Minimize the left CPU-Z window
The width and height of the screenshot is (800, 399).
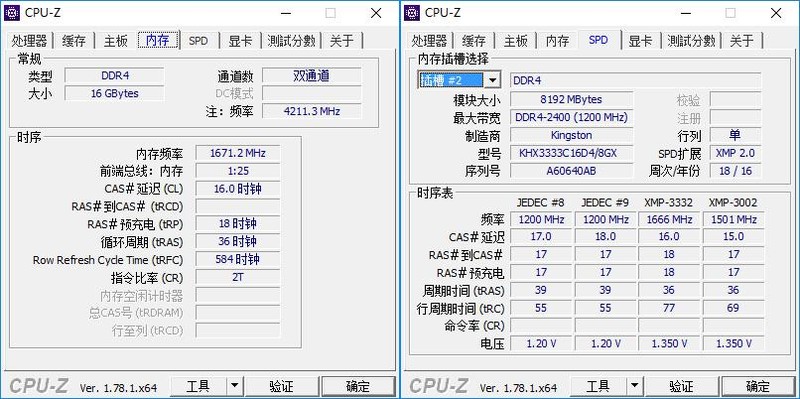pos(285,13)
